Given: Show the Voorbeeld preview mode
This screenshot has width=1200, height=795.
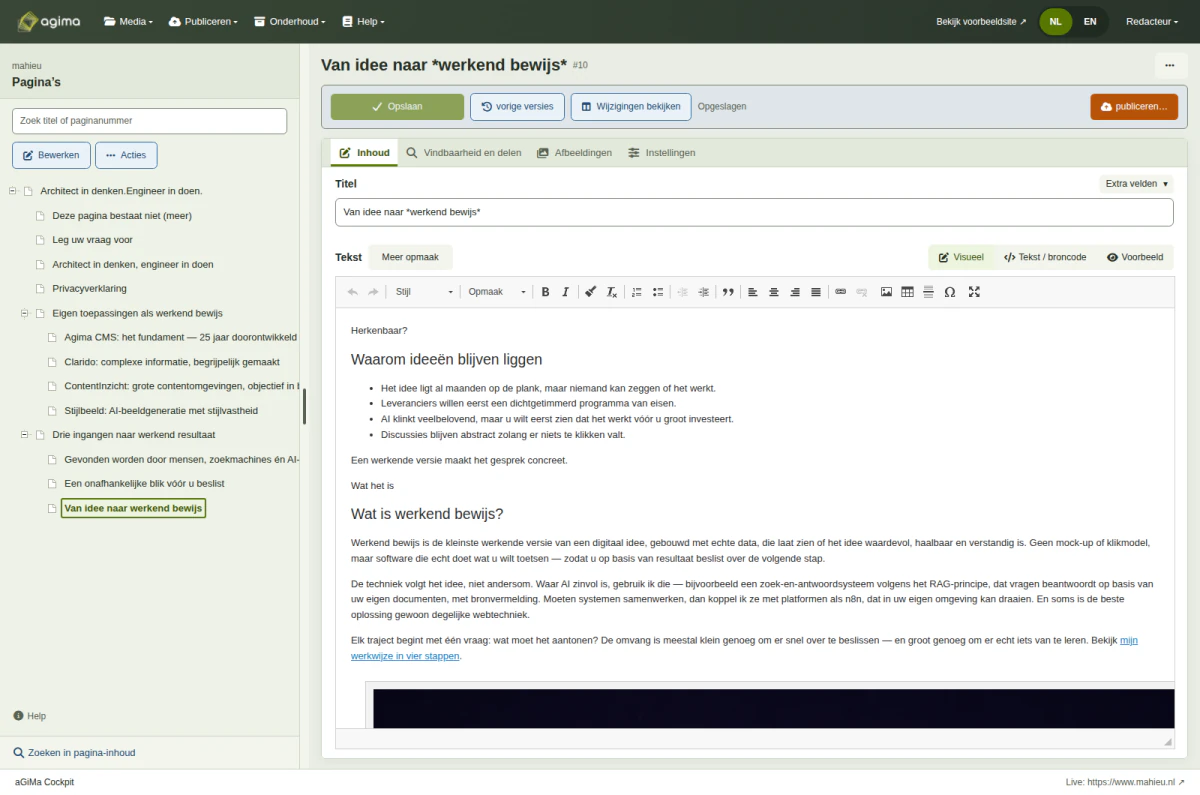Looking at the screenshot, I should pos(1135,257).
